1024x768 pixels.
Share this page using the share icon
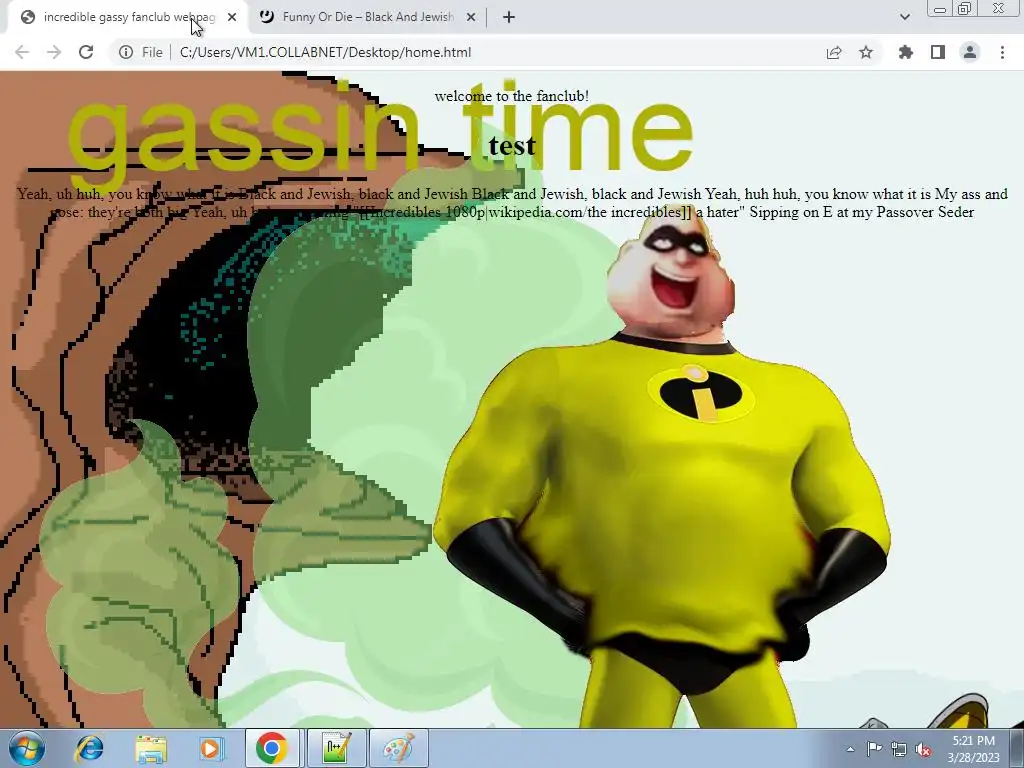(834, 52)
